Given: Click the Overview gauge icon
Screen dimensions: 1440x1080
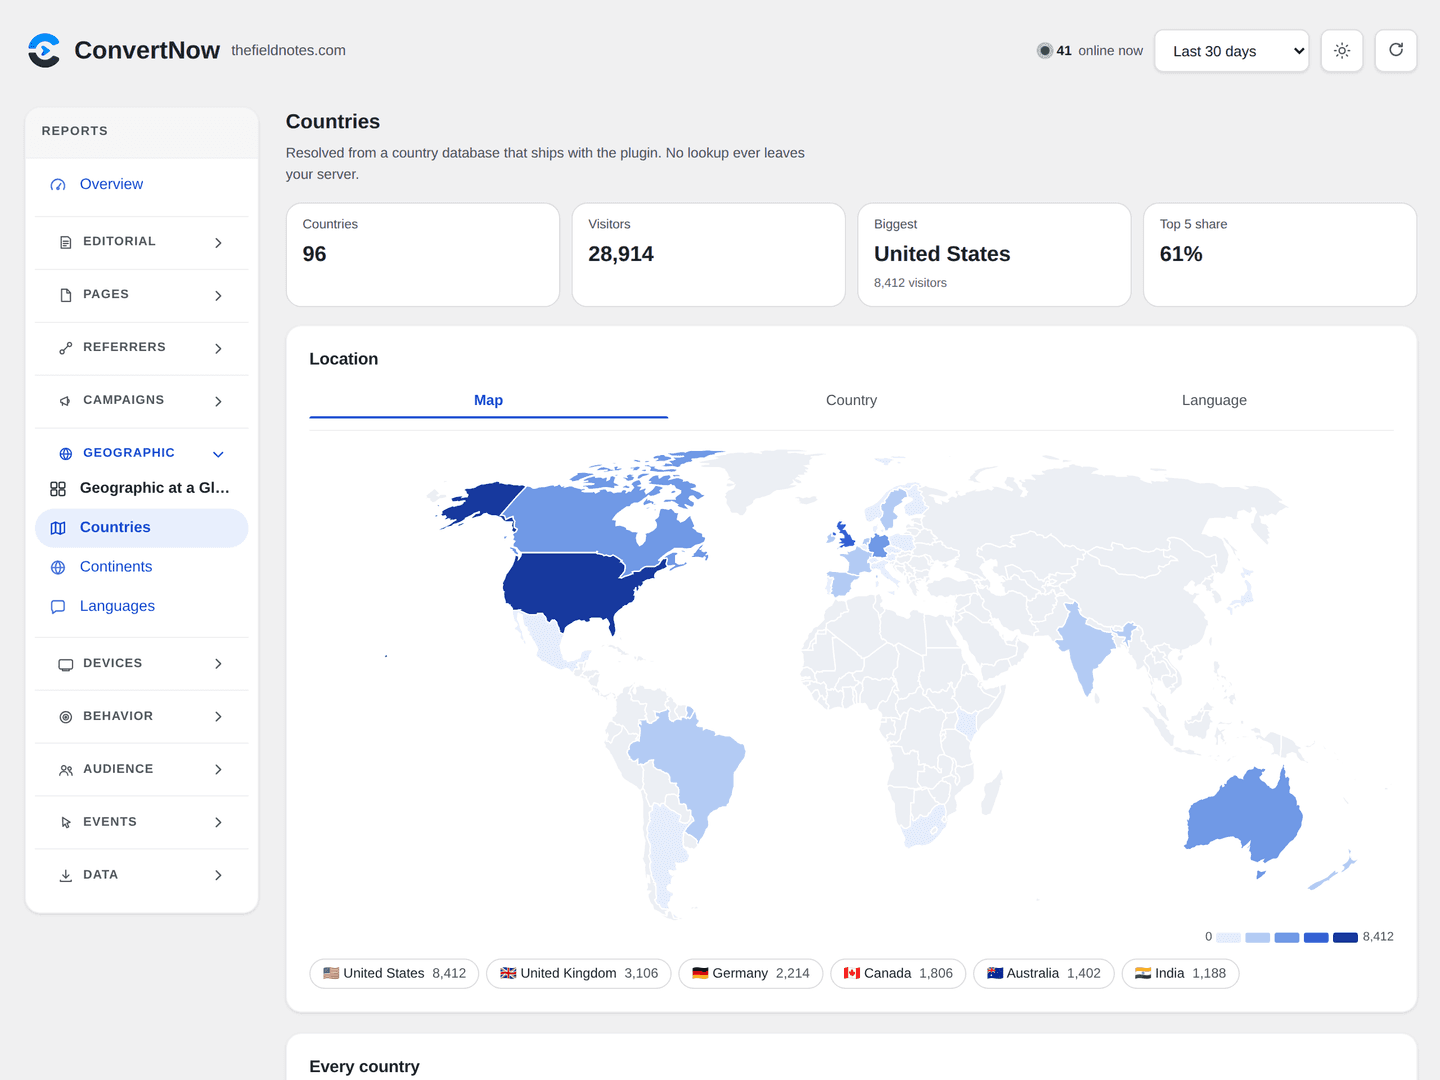Looking at the screenshot, I should [x=58, y=185].
